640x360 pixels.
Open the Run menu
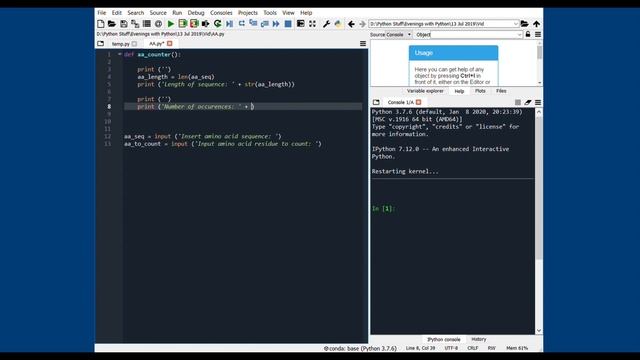tap(177, 13)
